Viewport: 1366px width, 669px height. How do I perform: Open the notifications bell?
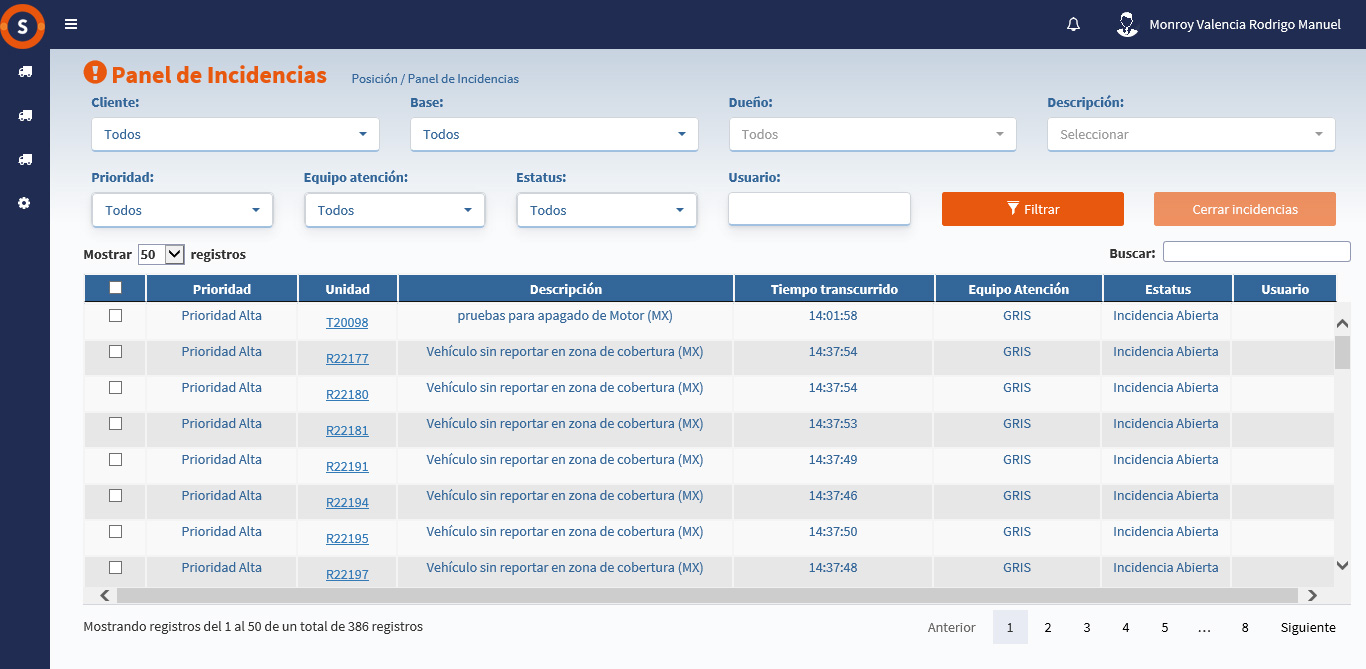[x=1073, y=25]
